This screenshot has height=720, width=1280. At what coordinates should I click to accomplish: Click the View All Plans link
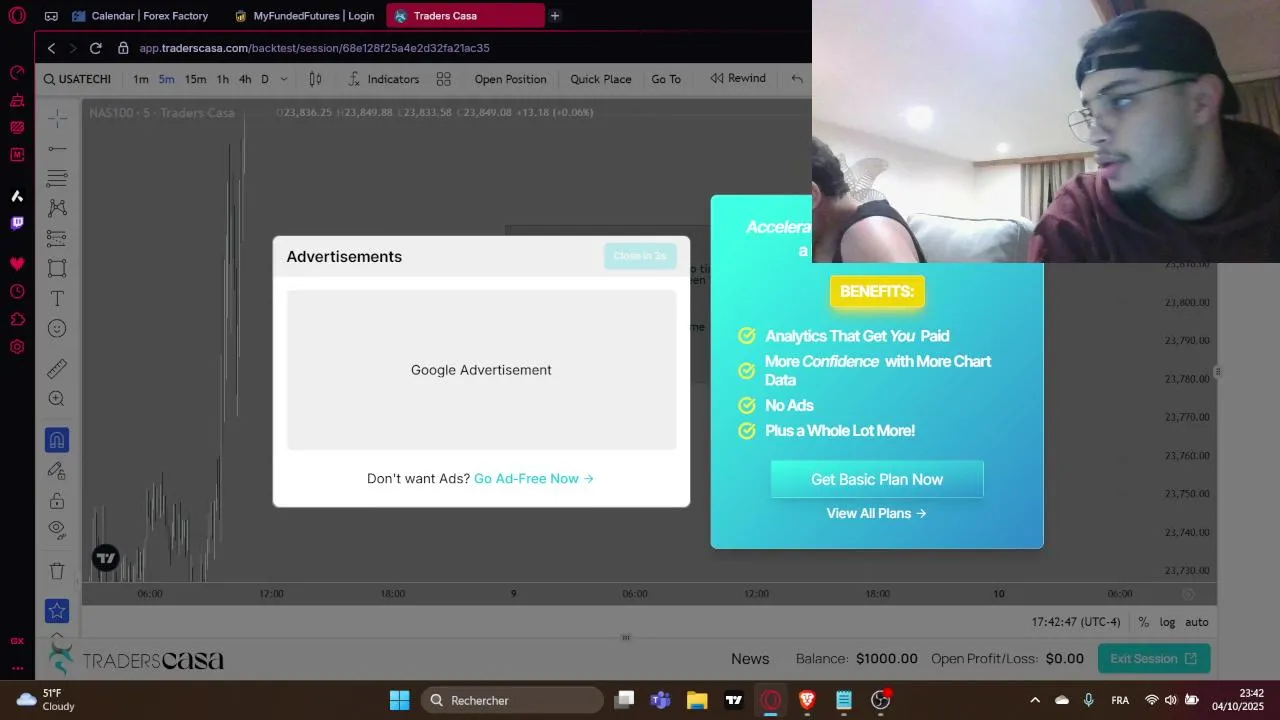click(x=877, y=513)
